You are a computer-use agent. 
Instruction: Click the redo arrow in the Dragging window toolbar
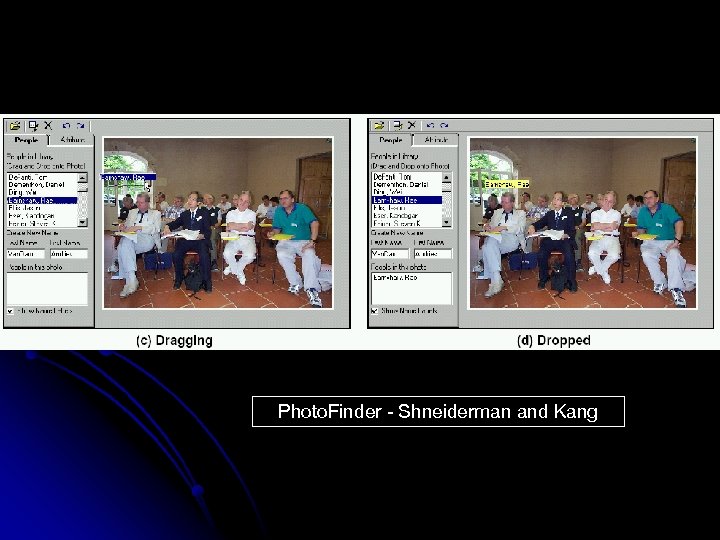80,125
